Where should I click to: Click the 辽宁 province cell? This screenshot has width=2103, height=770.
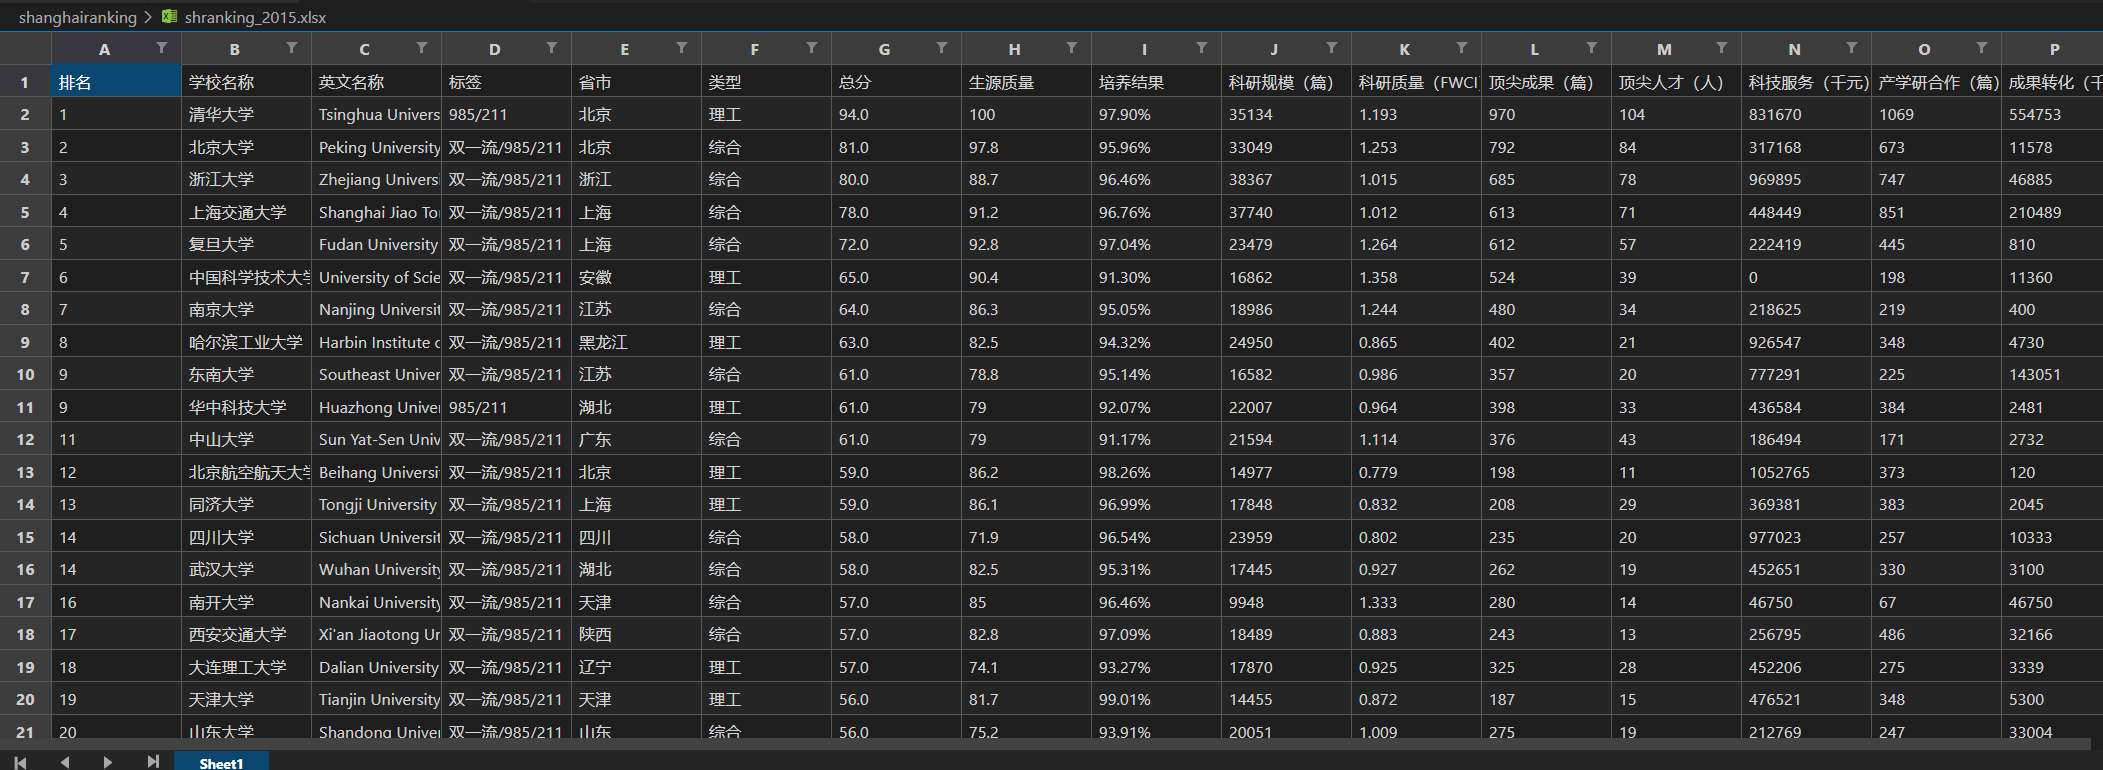coord(636,667)
